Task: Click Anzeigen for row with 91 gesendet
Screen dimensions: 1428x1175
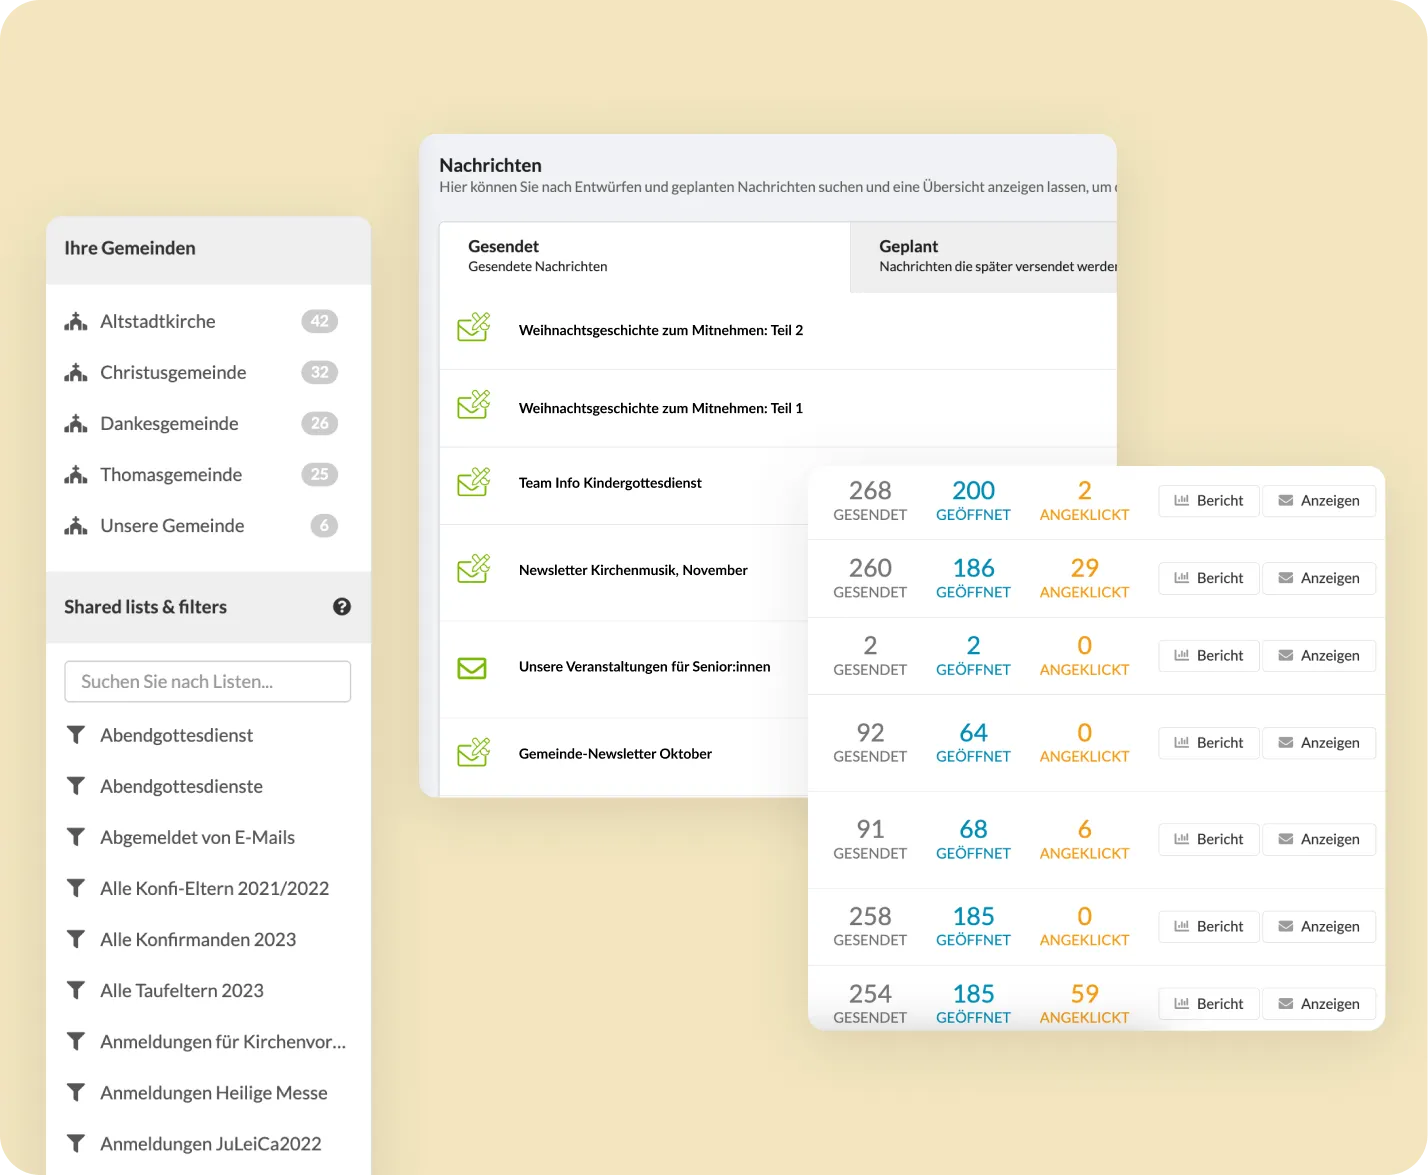Action: (1319, 840)
